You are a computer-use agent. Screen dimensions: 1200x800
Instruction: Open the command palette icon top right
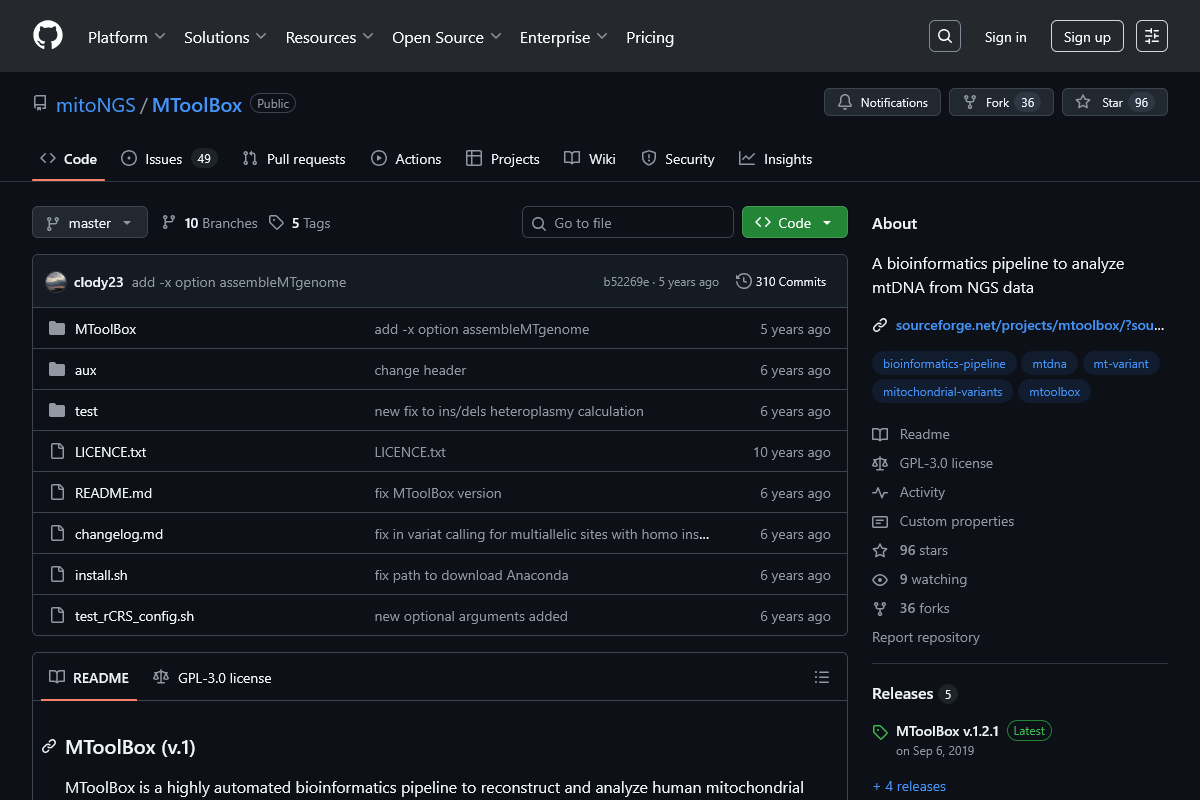point(1151,35)
